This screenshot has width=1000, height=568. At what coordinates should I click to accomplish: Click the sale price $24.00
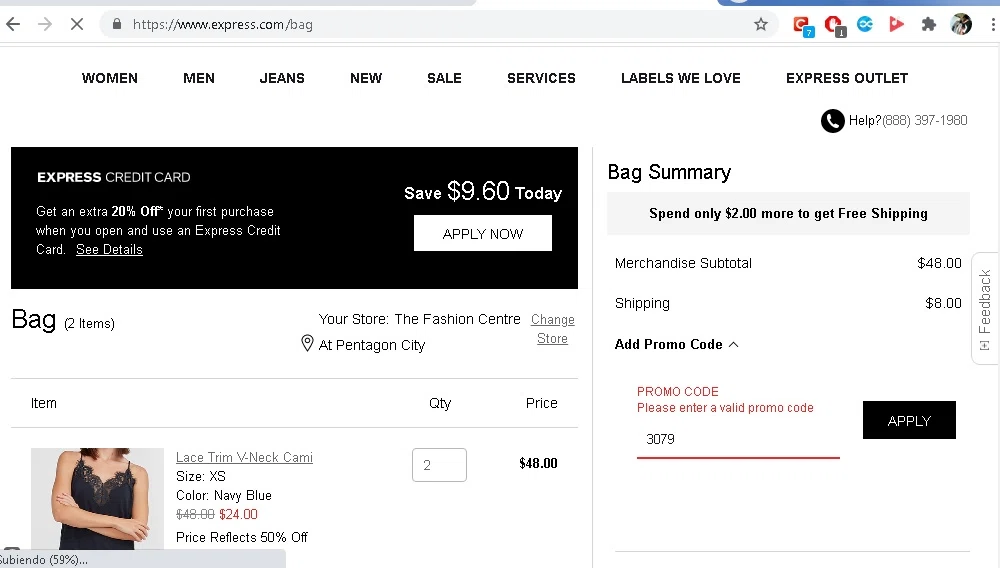point(238,514)
